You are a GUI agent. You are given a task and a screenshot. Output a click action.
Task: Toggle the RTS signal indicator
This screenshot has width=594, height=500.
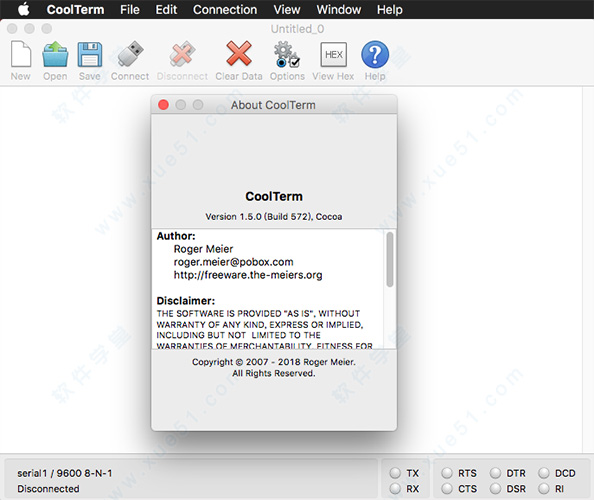click(x=447, y=473)
